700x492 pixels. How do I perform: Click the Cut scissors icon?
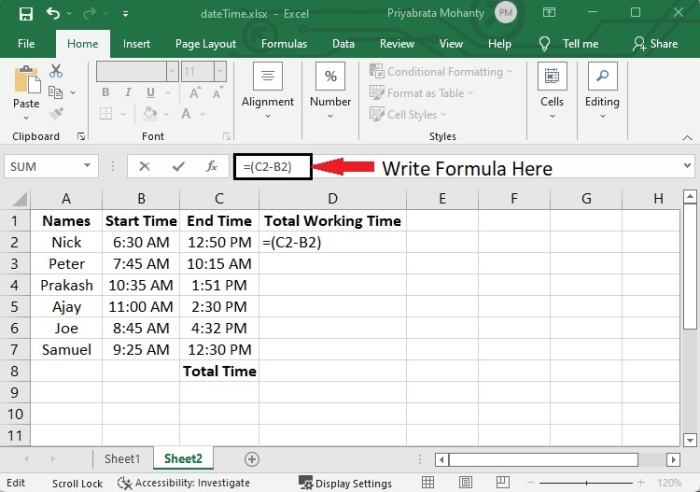tap(56, 71)
